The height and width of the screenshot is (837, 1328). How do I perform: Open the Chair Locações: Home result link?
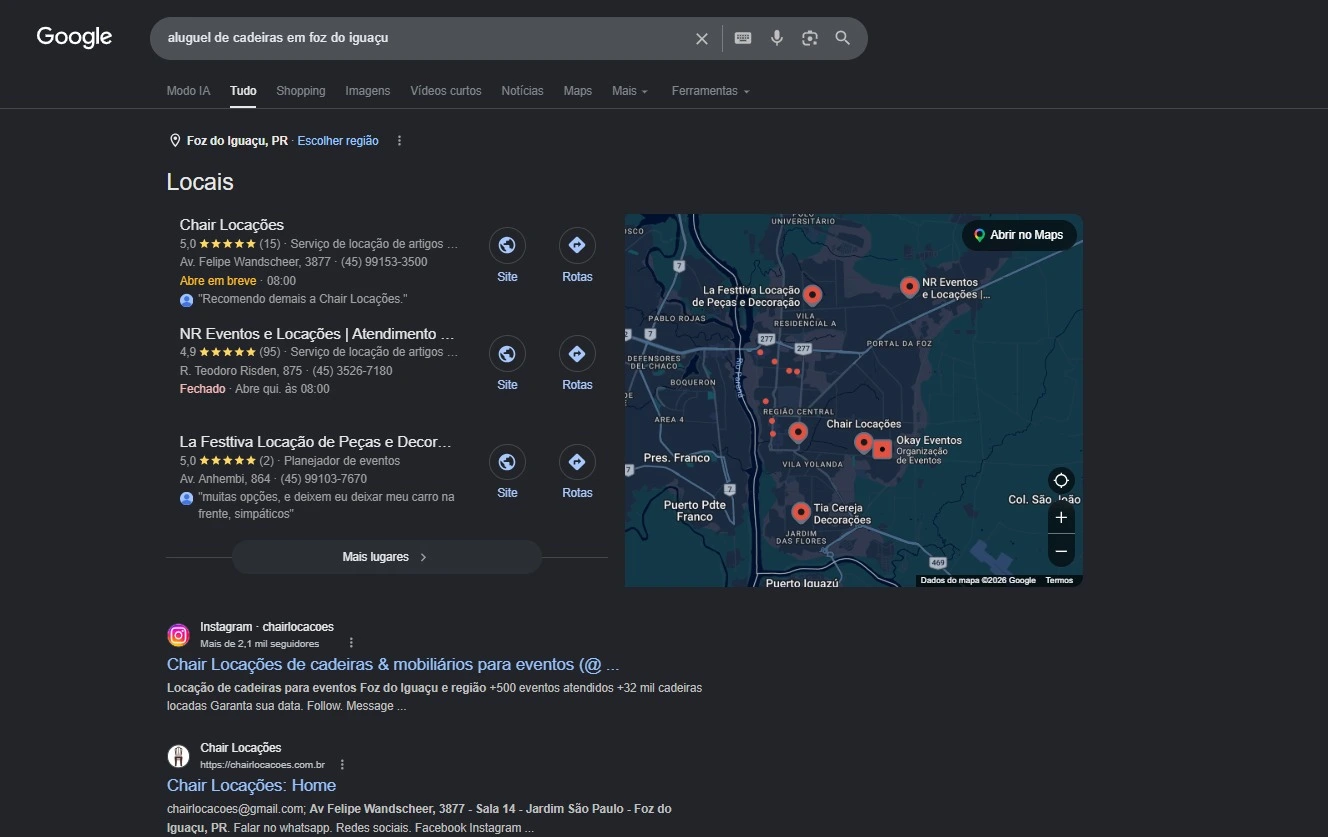[251, 785]
